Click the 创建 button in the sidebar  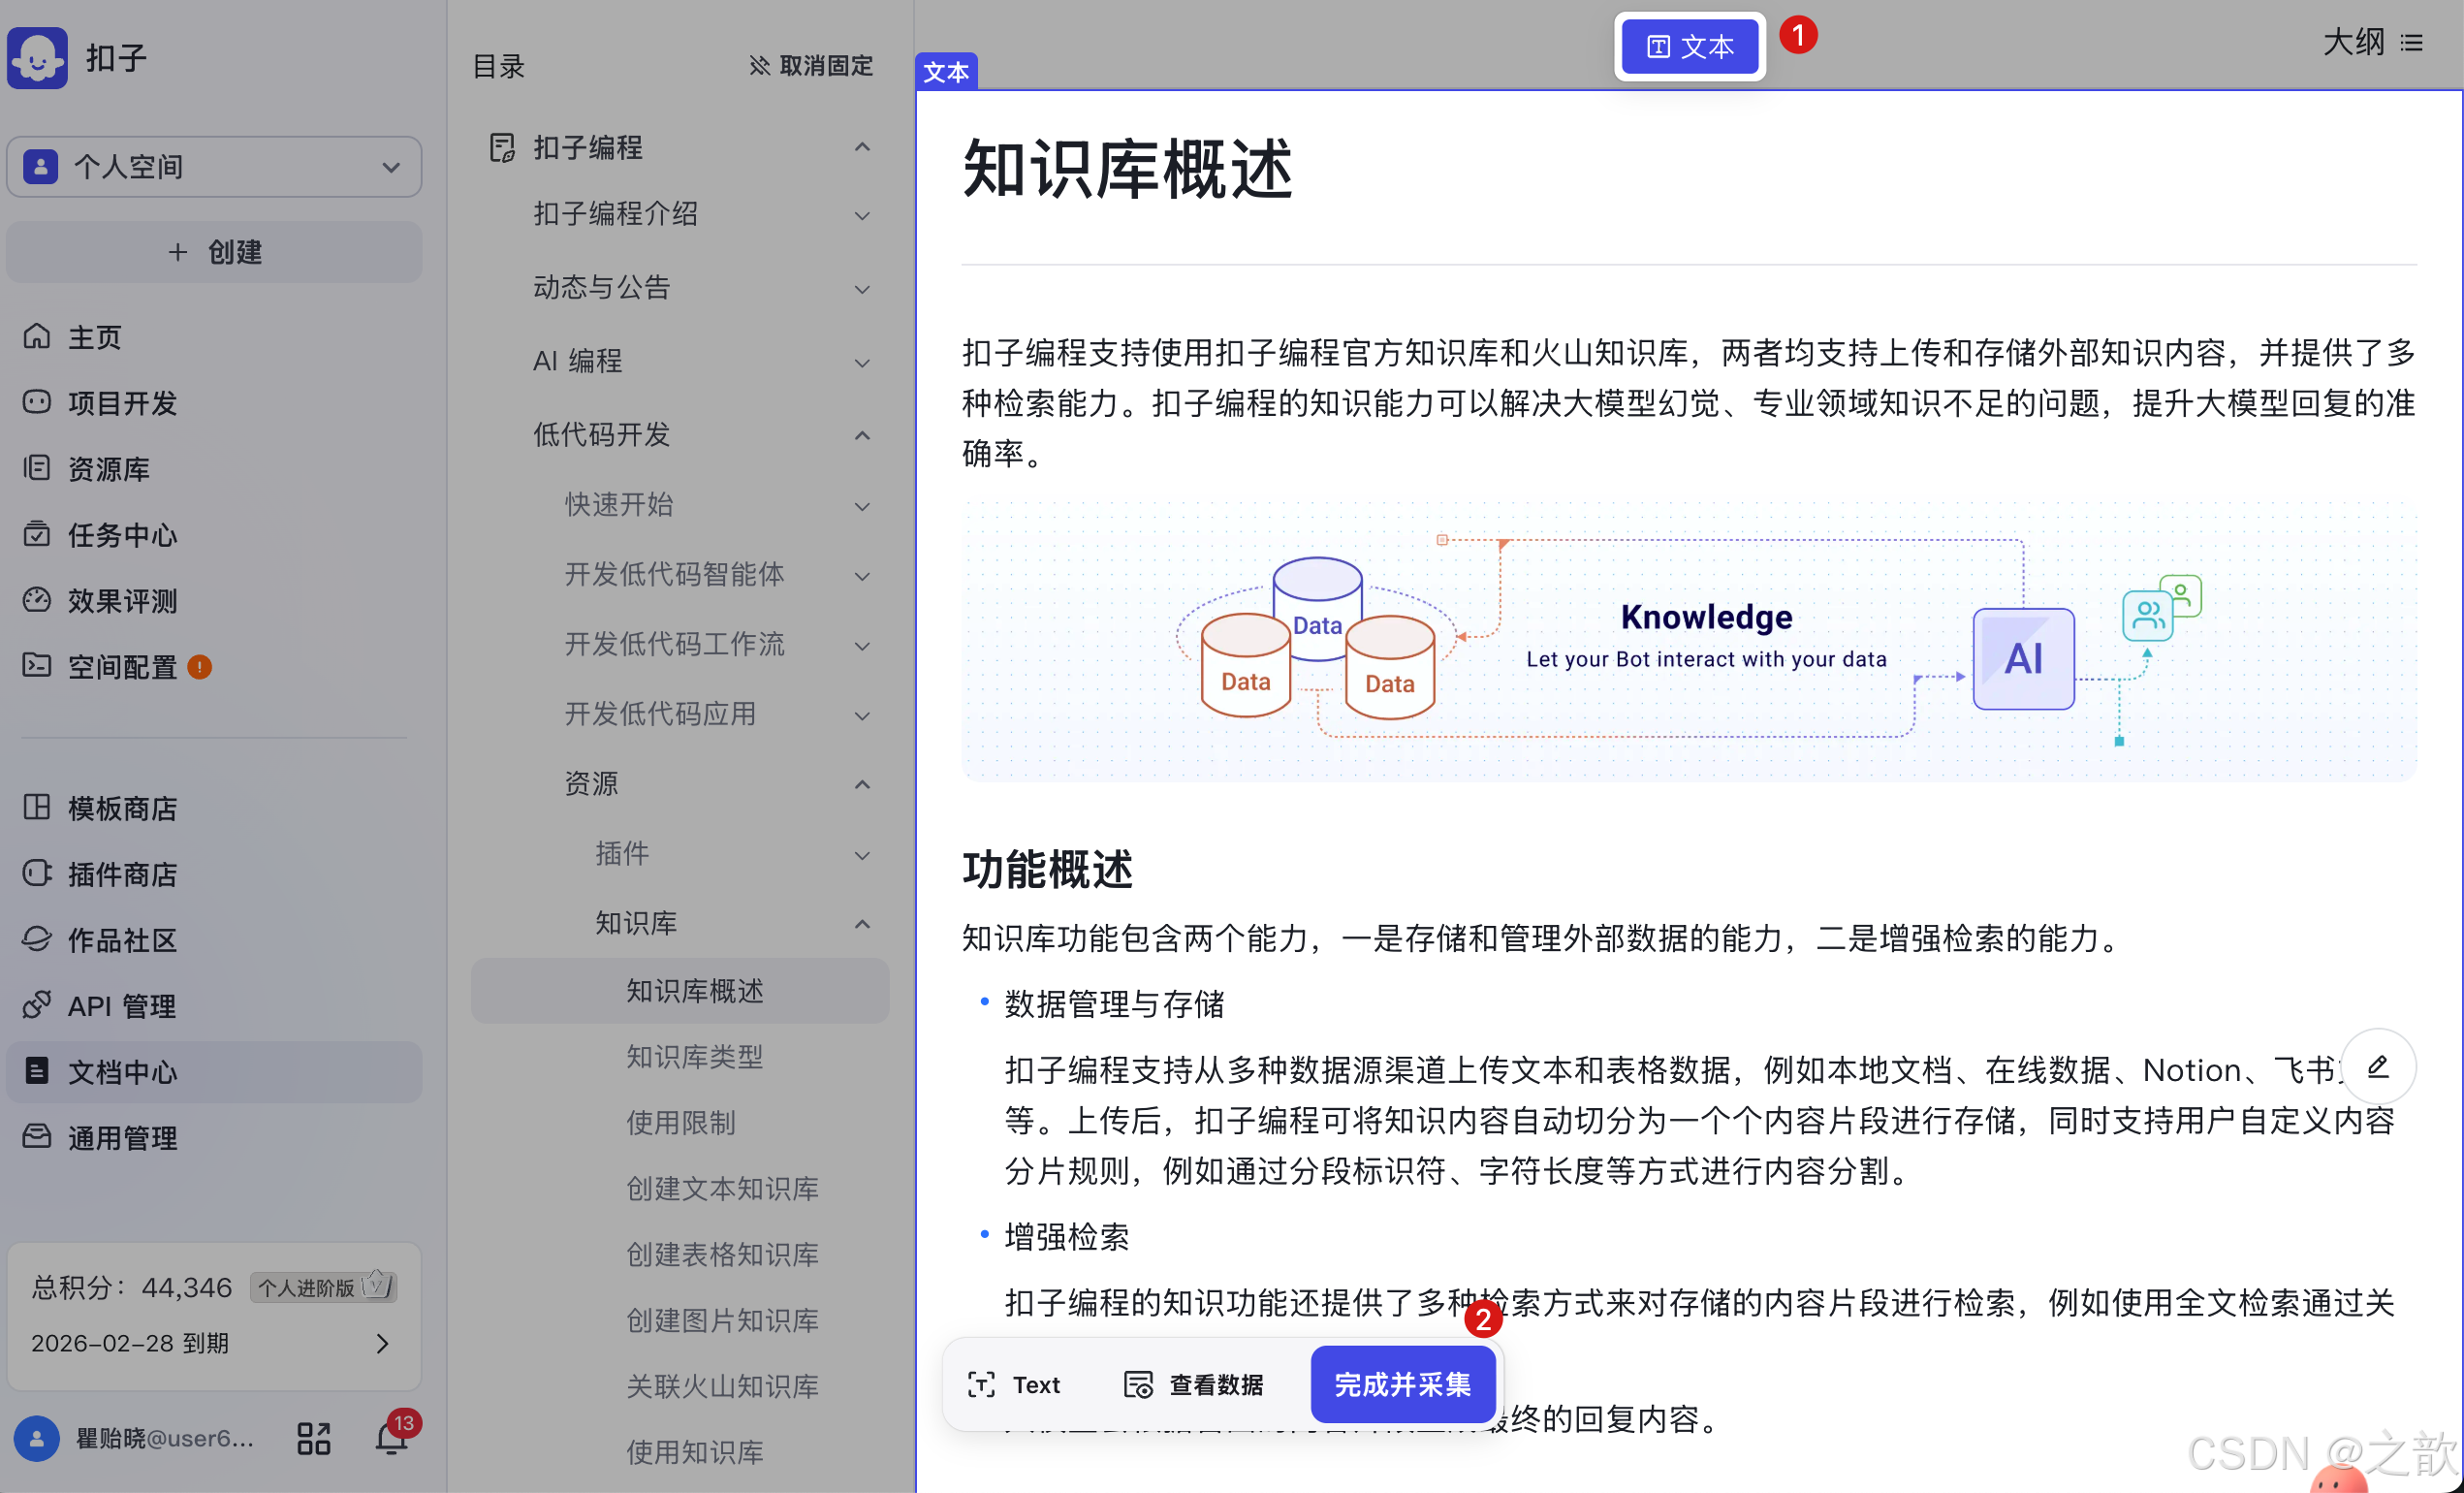coord(213,252)
